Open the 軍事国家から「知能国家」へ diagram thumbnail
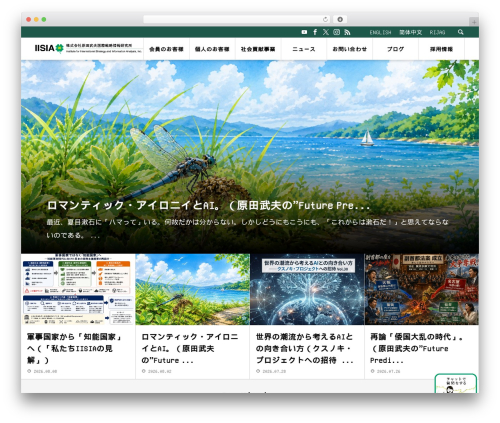 [x=78, y=289]
